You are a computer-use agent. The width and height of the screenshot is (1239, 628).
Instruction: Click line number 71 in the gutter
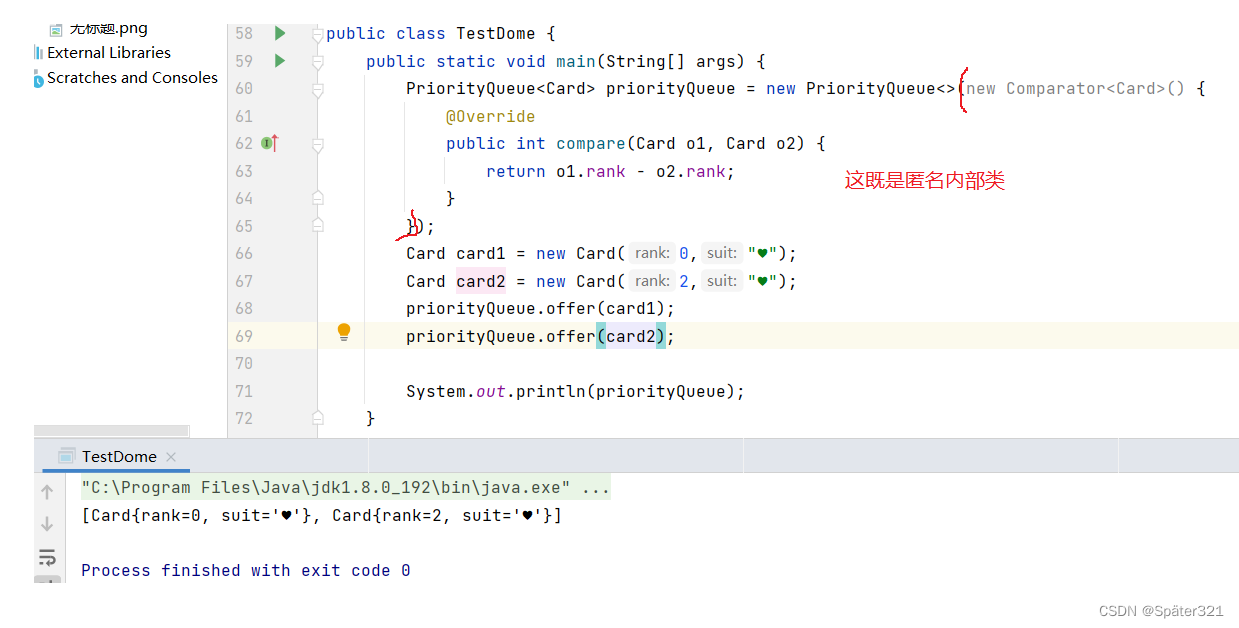[244, 392]
